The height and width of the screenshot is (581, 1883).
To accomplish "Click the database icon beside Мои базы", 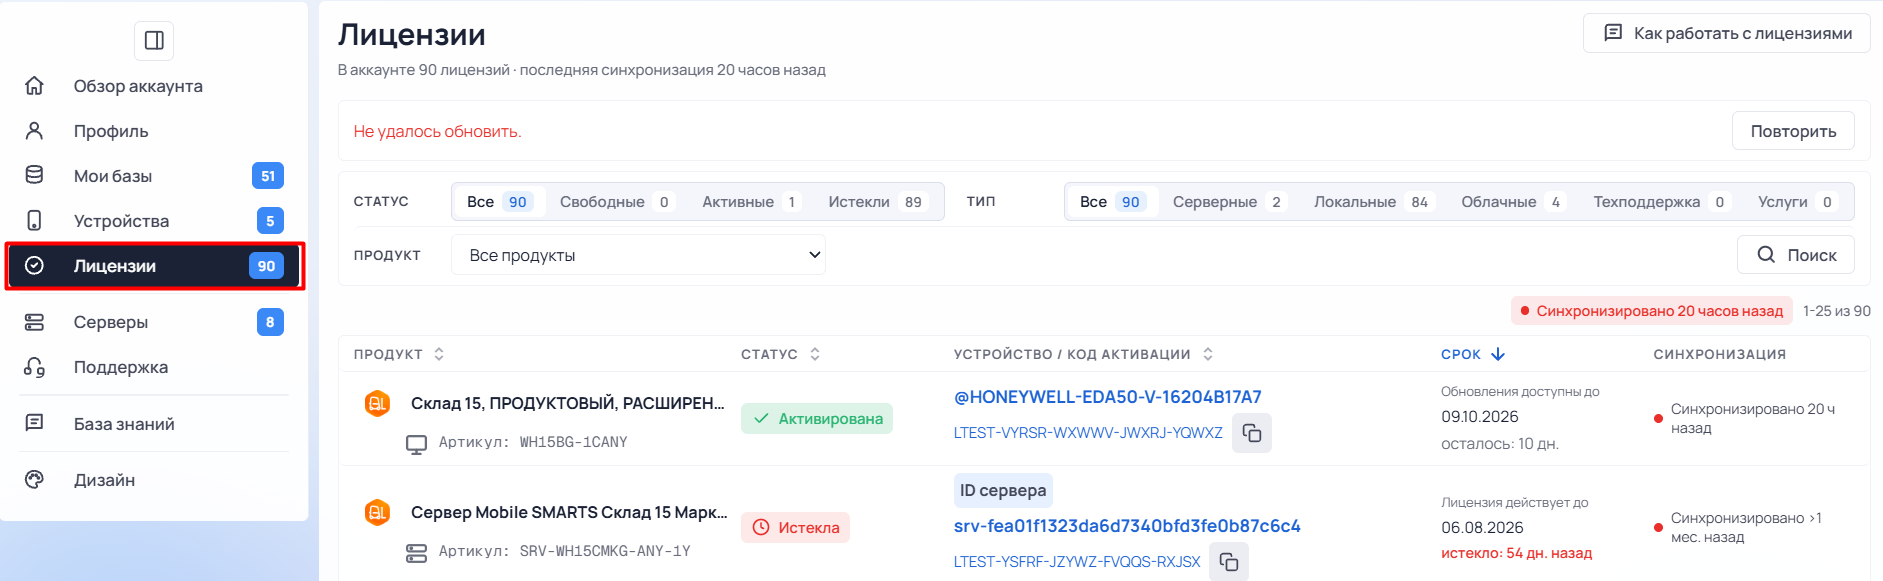I will (34, 175).
